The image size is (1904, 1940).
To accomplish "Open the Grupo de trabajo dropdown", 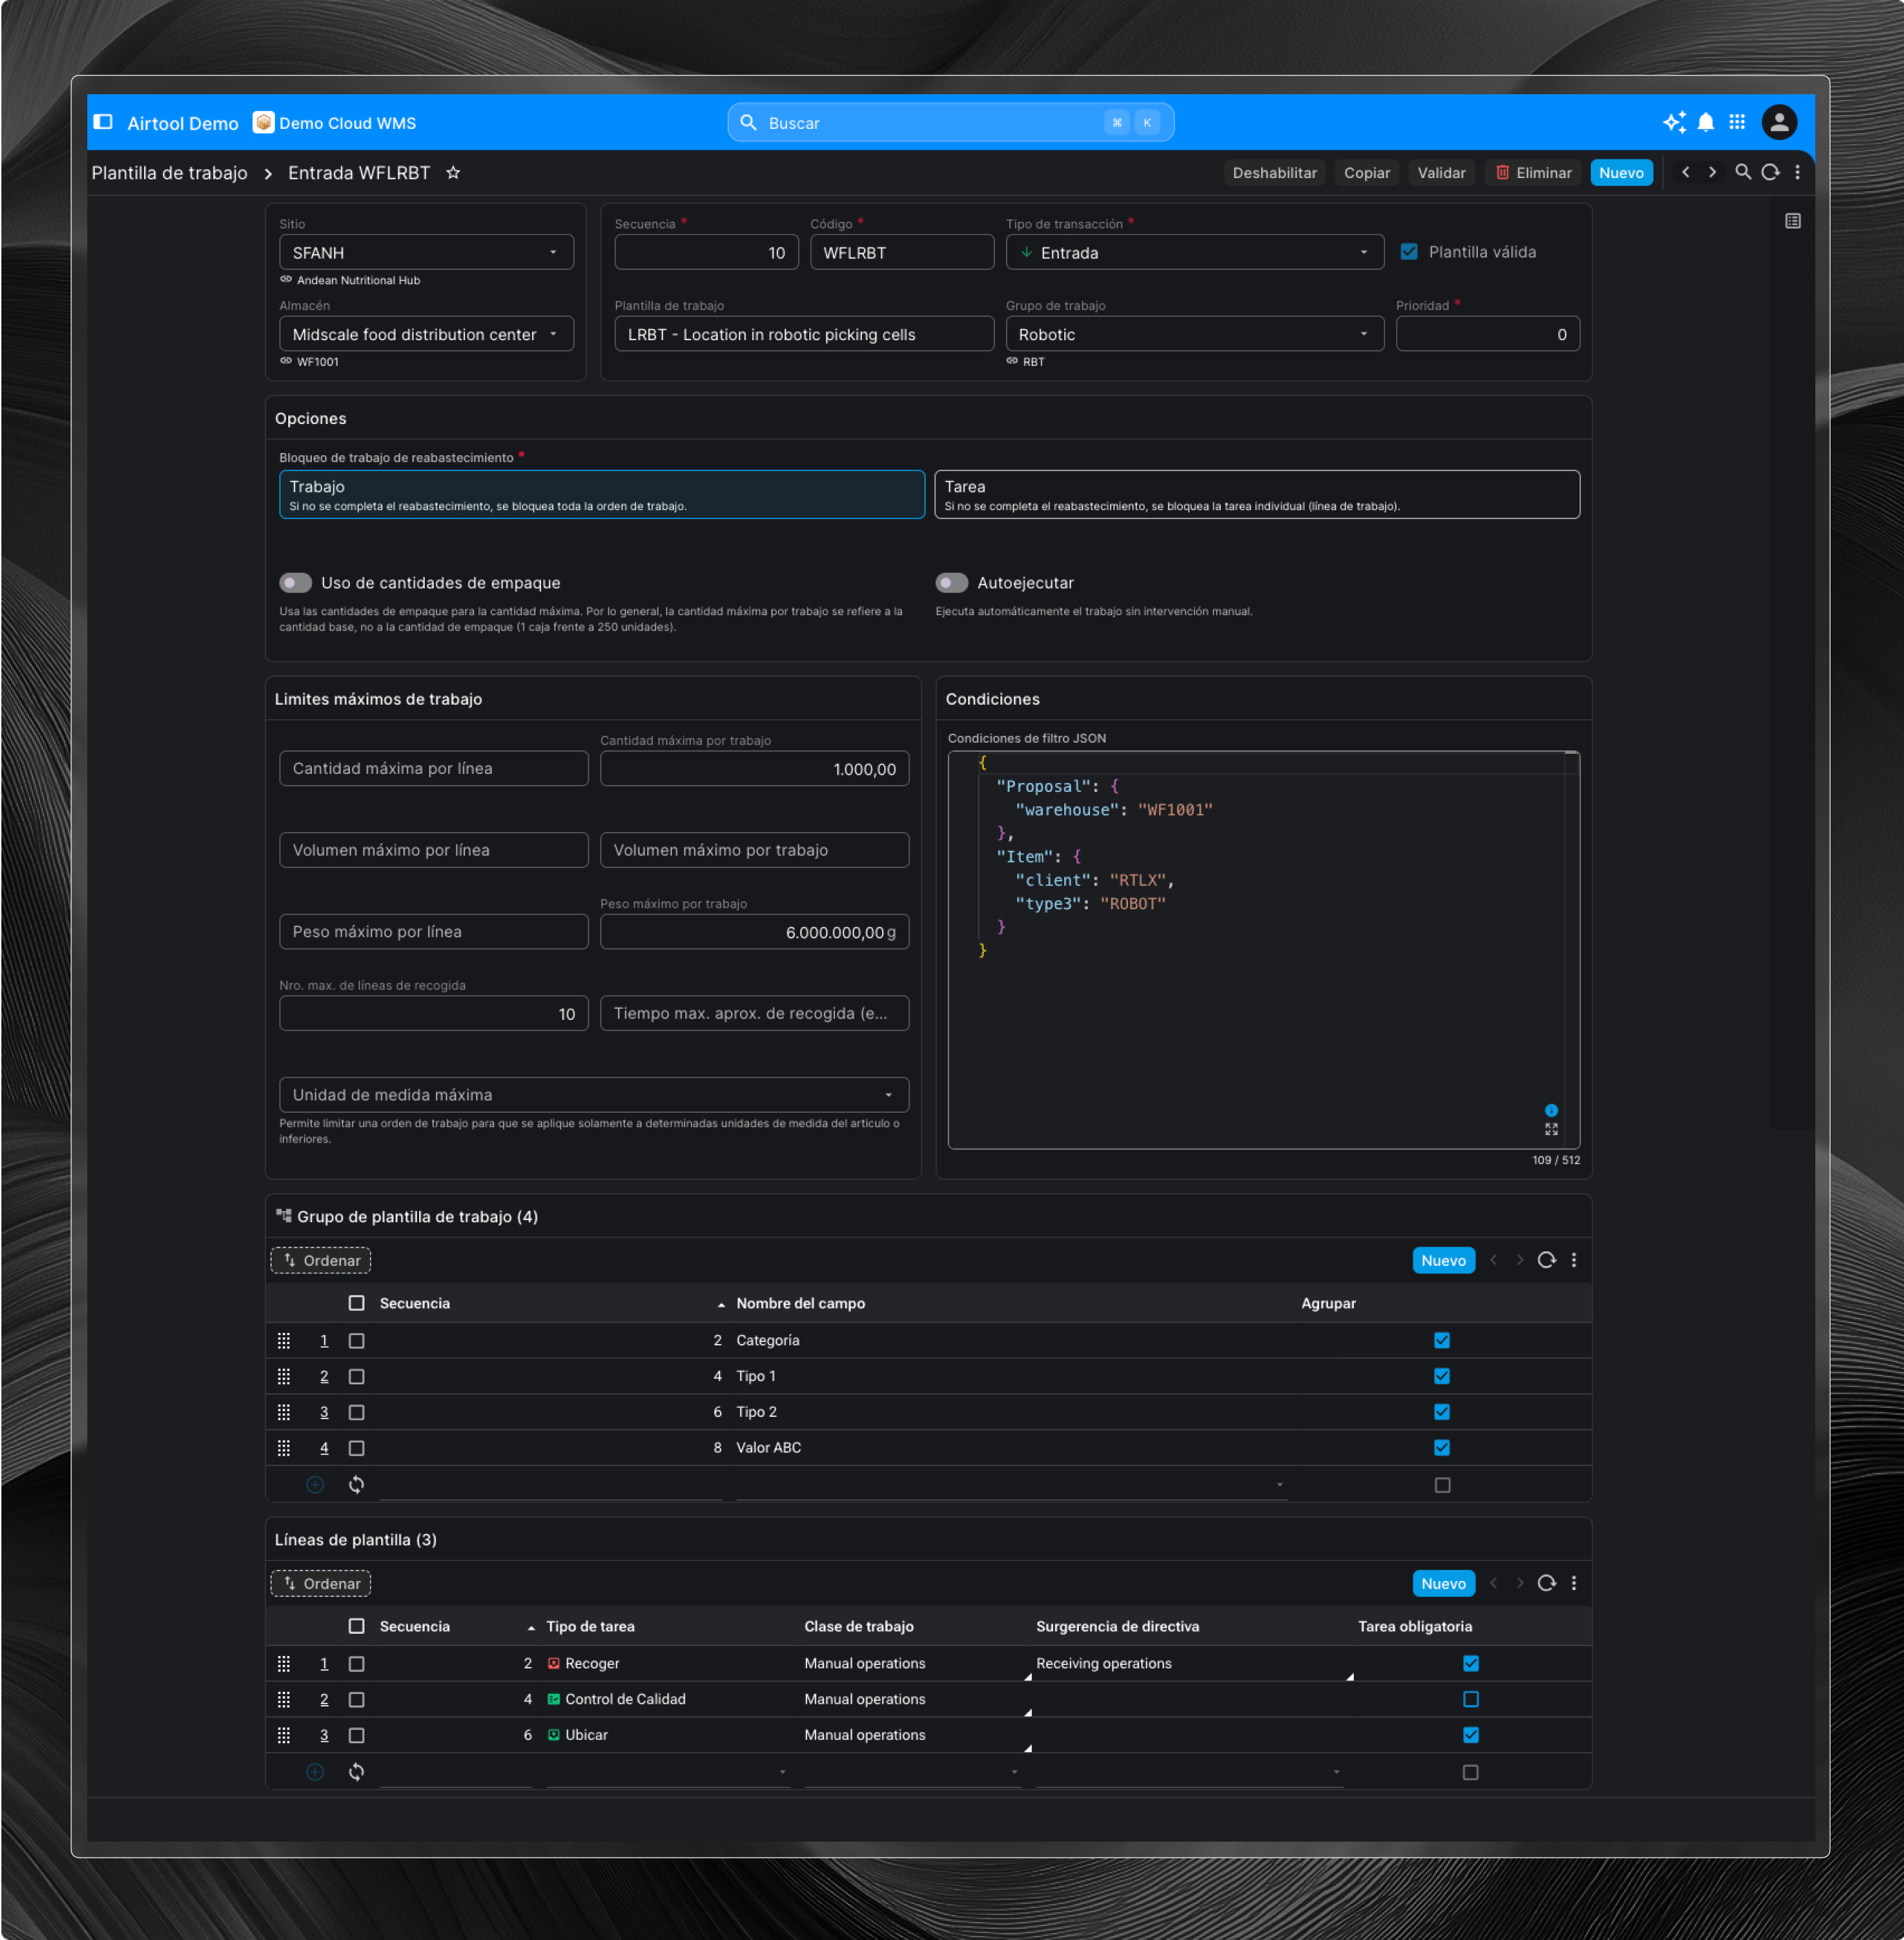I will click(x=1194, y=335).
